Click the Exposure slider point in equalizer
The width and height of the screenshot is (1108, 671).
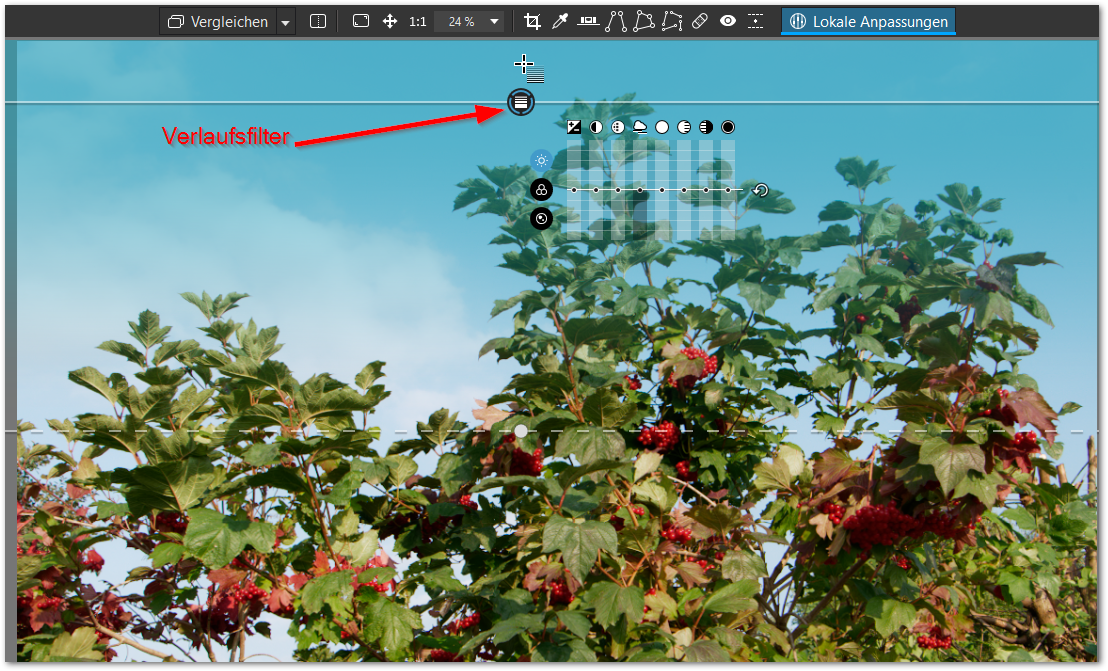point(574,189)
